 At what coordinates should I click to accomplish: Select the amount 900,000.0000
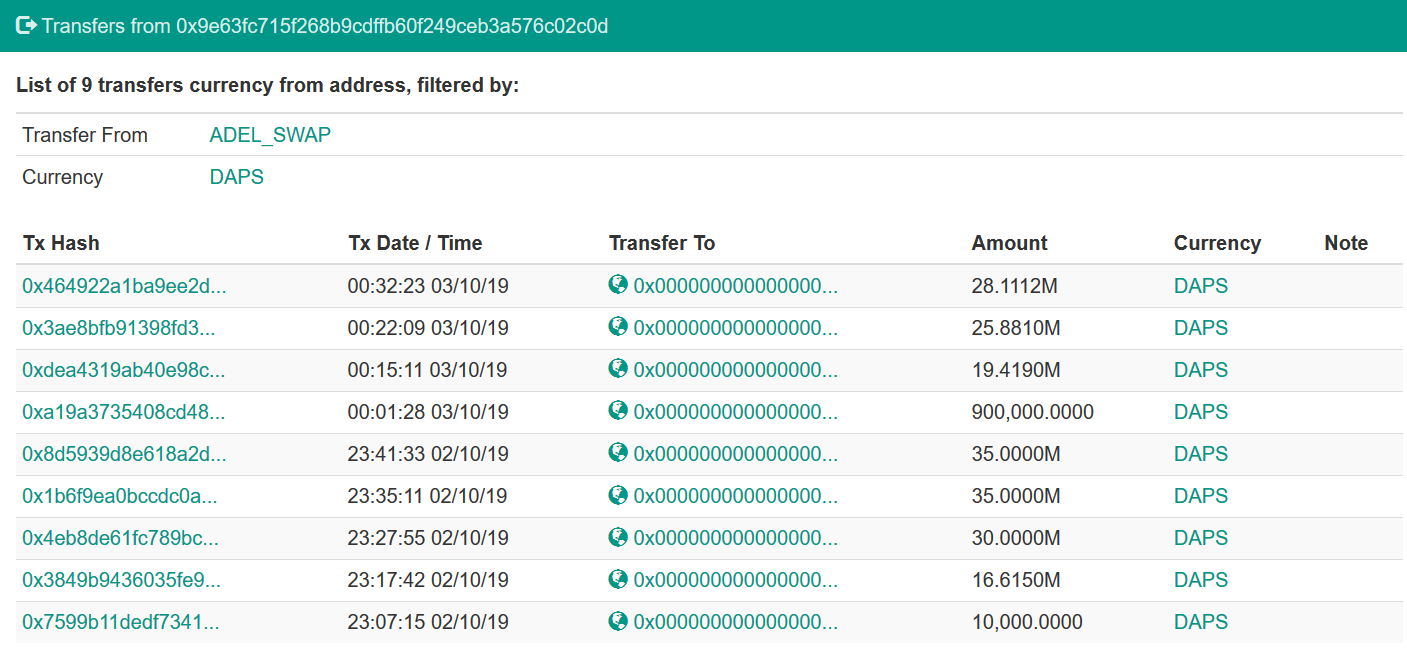(1032, 412)
